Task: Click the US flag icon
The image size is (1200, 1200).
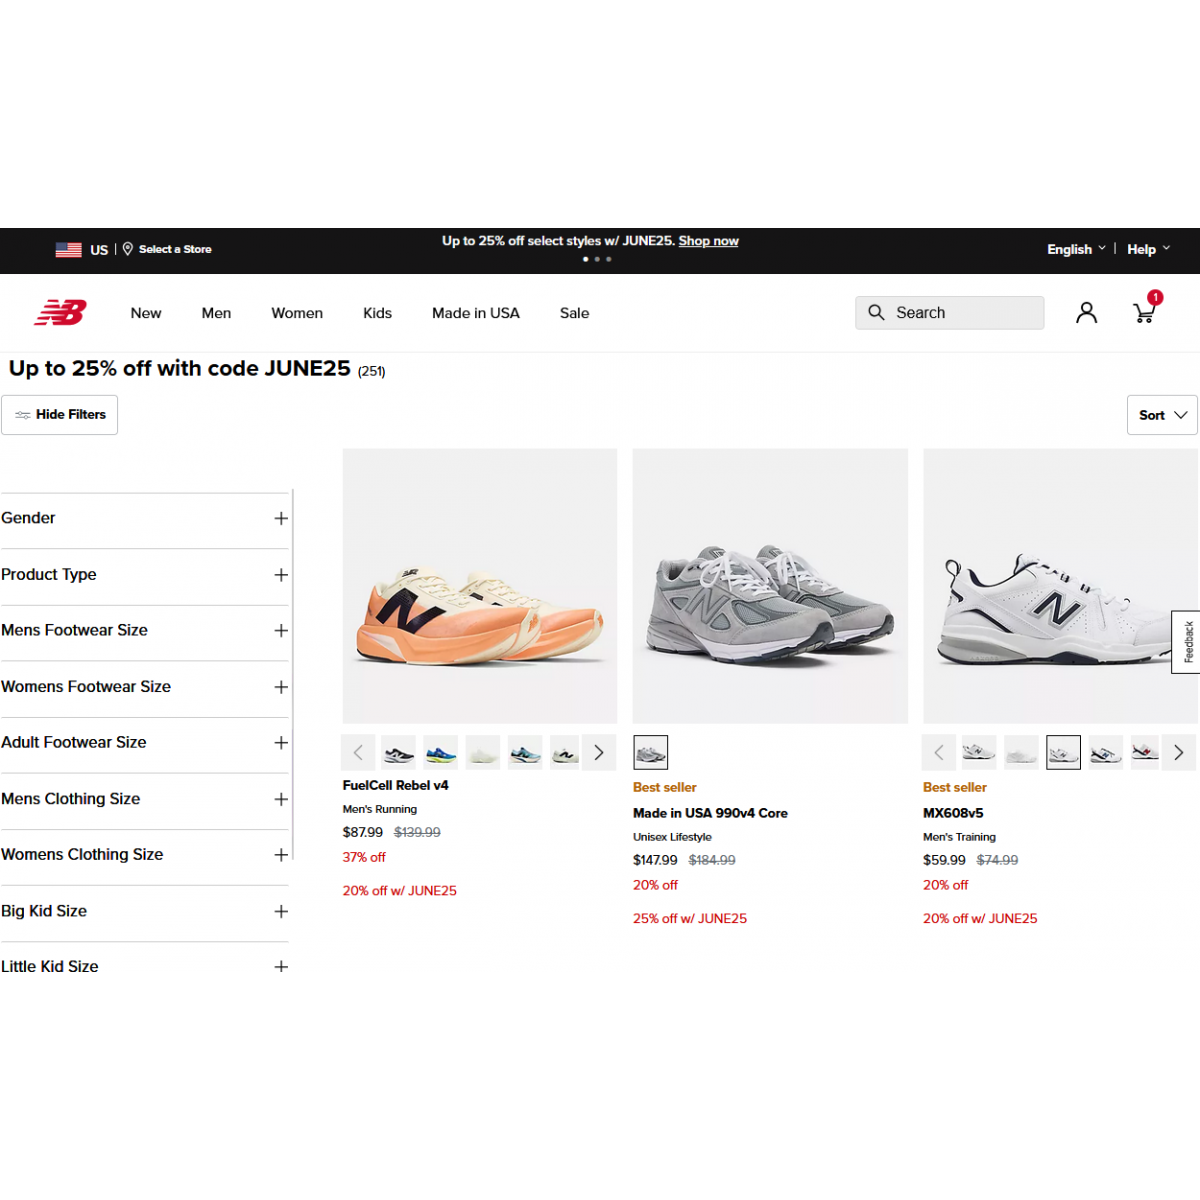Action: coord(68,250)
